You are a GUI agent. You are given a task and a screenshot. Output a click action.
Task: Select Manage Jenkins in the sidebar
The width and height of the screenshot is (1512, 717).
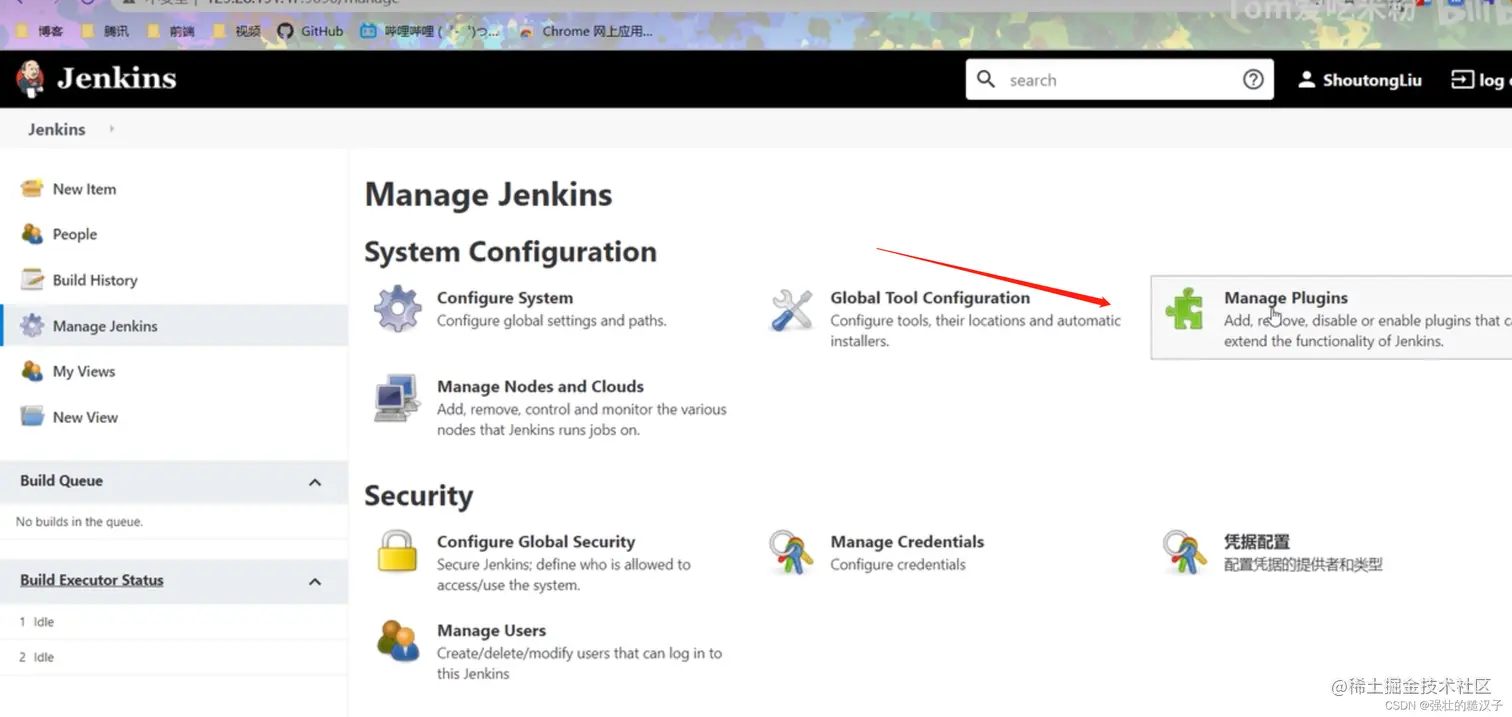click(105, 326)
